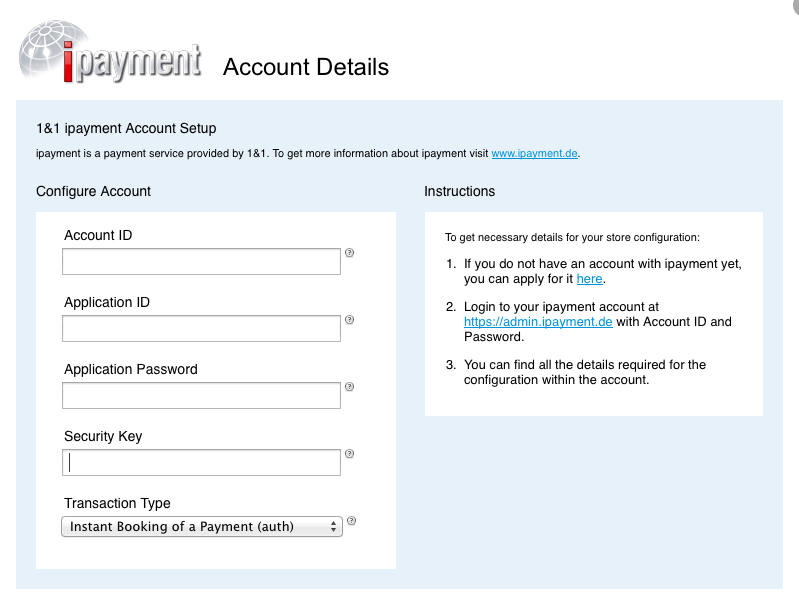Click the Account ID label
The height and width of the screenshot is (606, 799).
pyautogui.click(x=98, y=235)
